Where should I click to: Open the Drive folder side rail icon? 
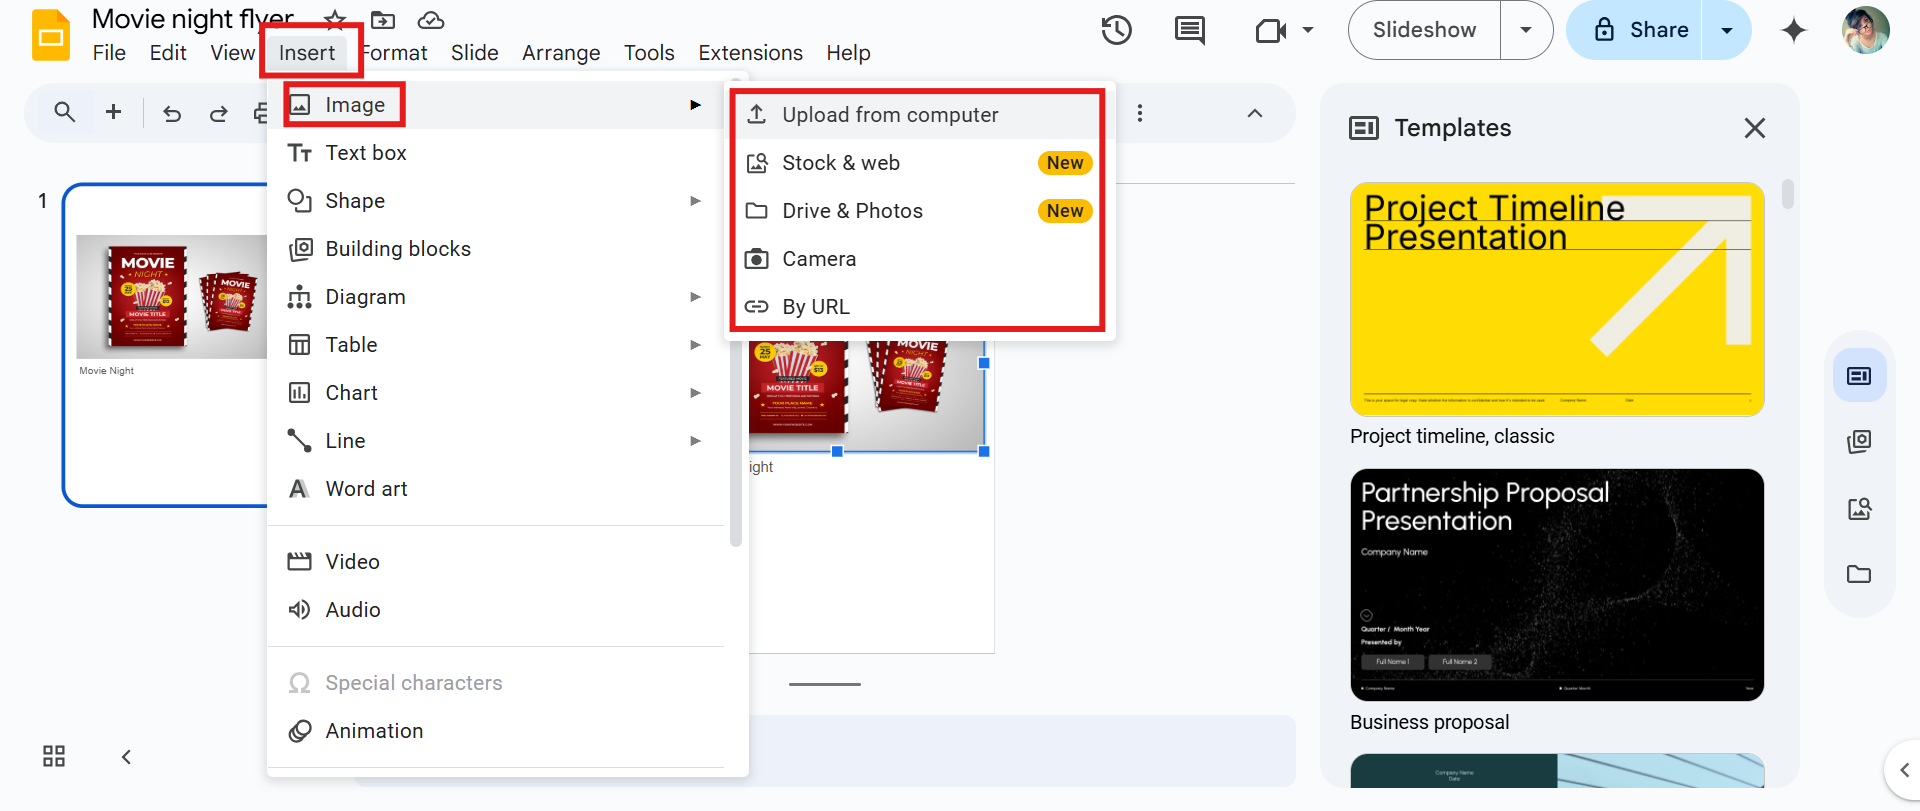(1859, 574)
